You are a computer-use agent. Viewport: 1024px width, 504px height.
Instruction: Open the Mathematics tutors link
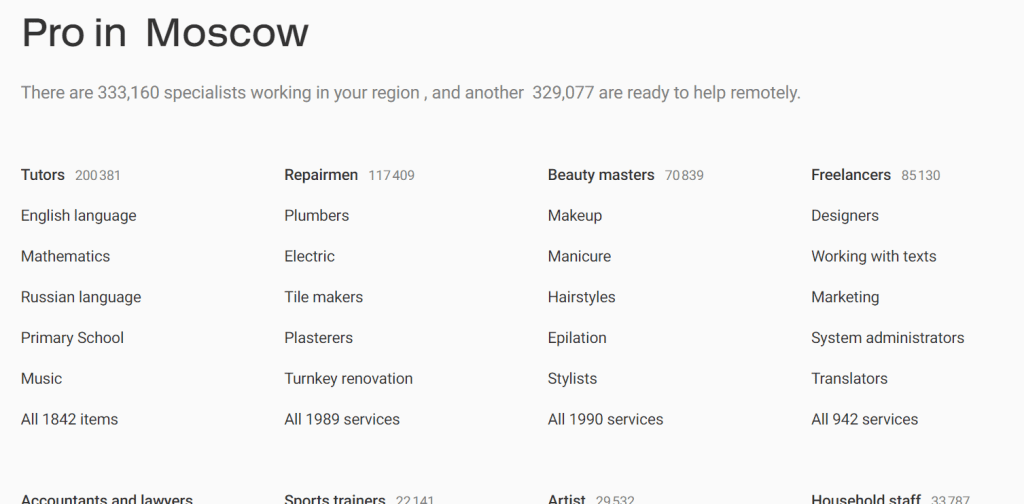click(65, 257)
